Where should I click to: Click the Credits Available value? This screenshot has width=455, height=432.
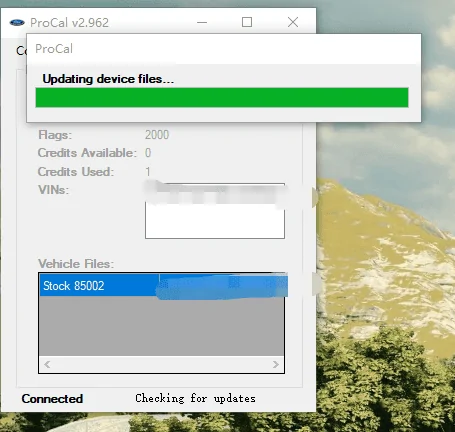[148, 153]
